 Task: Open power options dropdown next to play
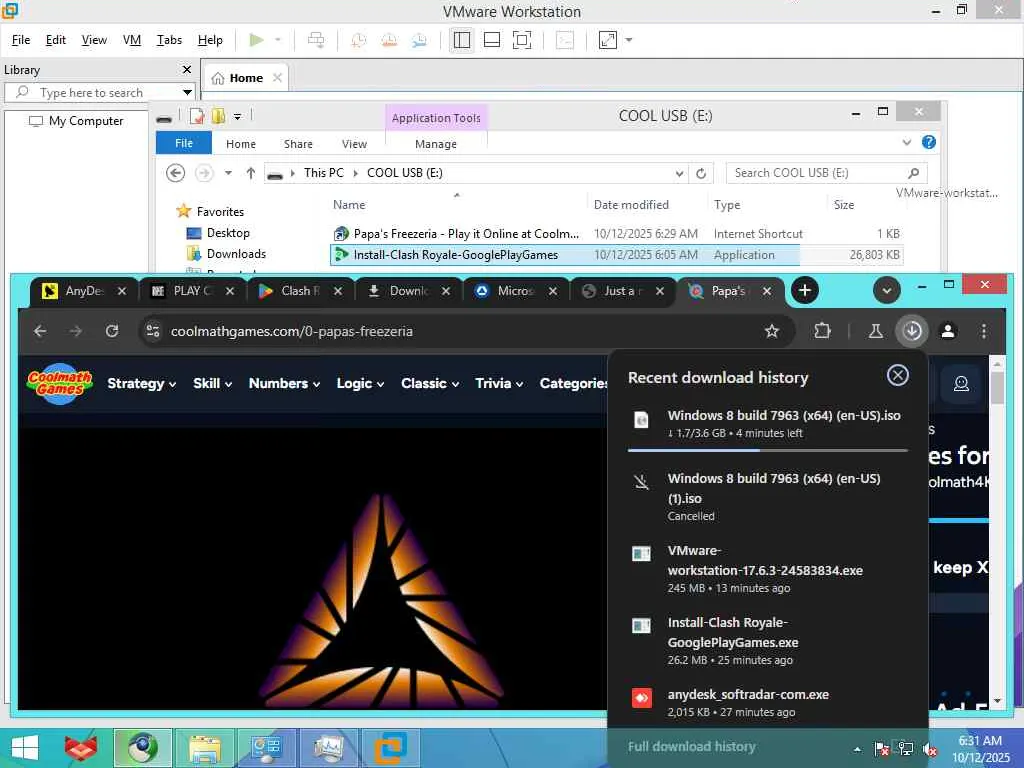click(278, 40)
